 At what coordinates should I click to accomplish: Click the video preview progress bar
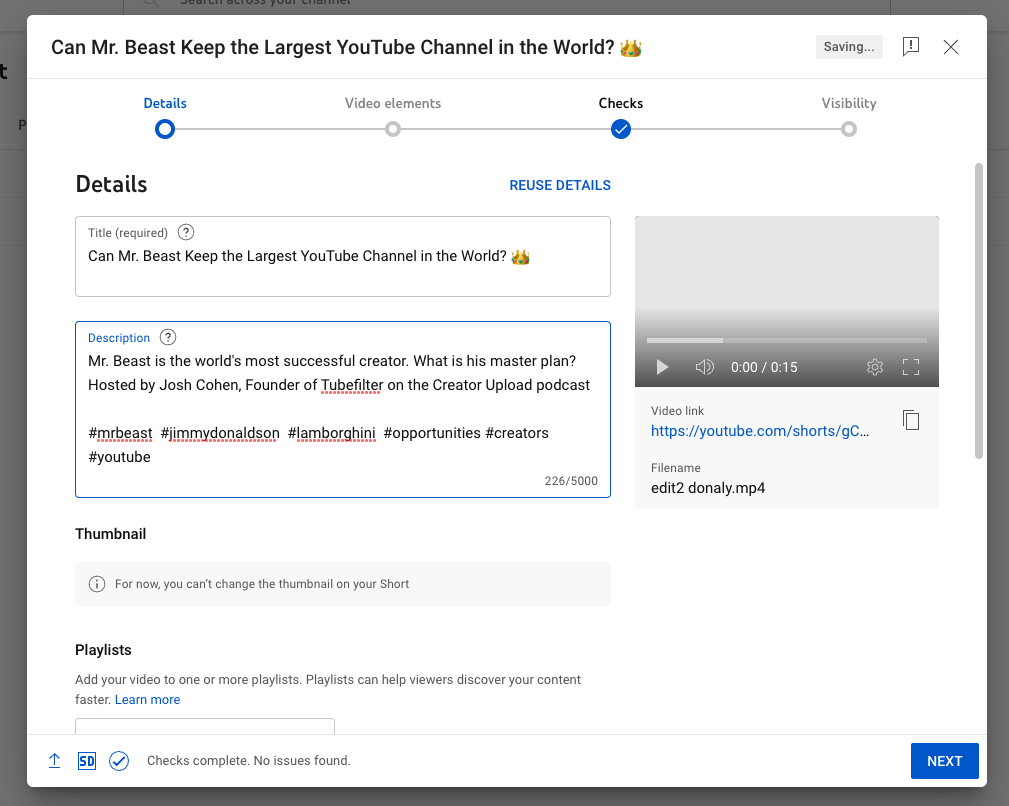pyautogui.click(x=786, y=340)
